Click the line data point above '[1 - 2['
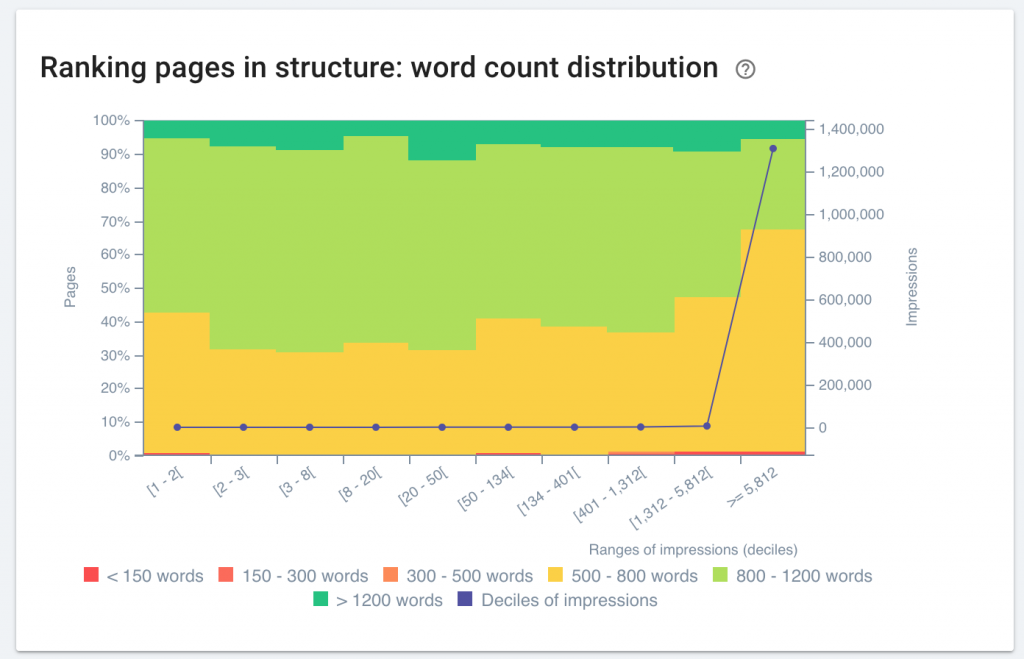 click(x=177, y=427)
